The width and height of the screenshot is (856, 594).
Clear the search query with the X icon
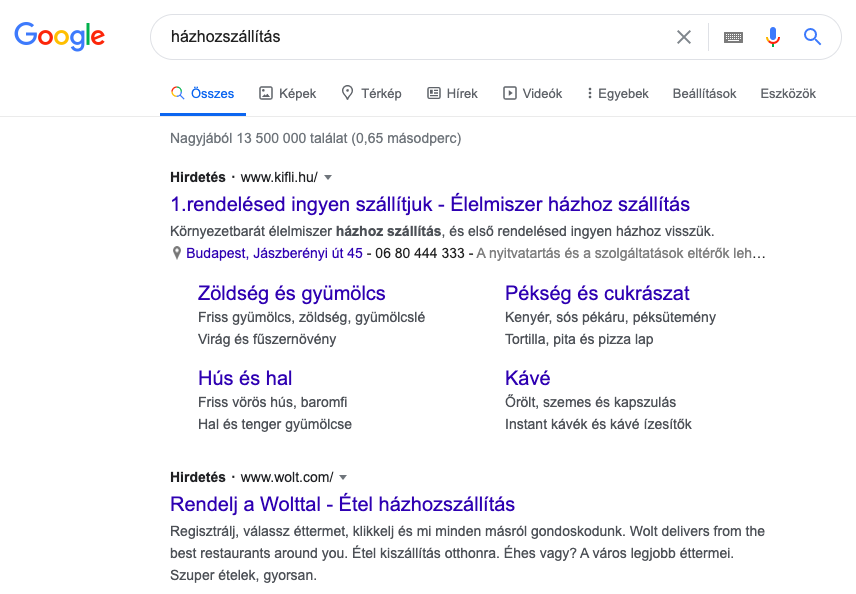(683, 37)
